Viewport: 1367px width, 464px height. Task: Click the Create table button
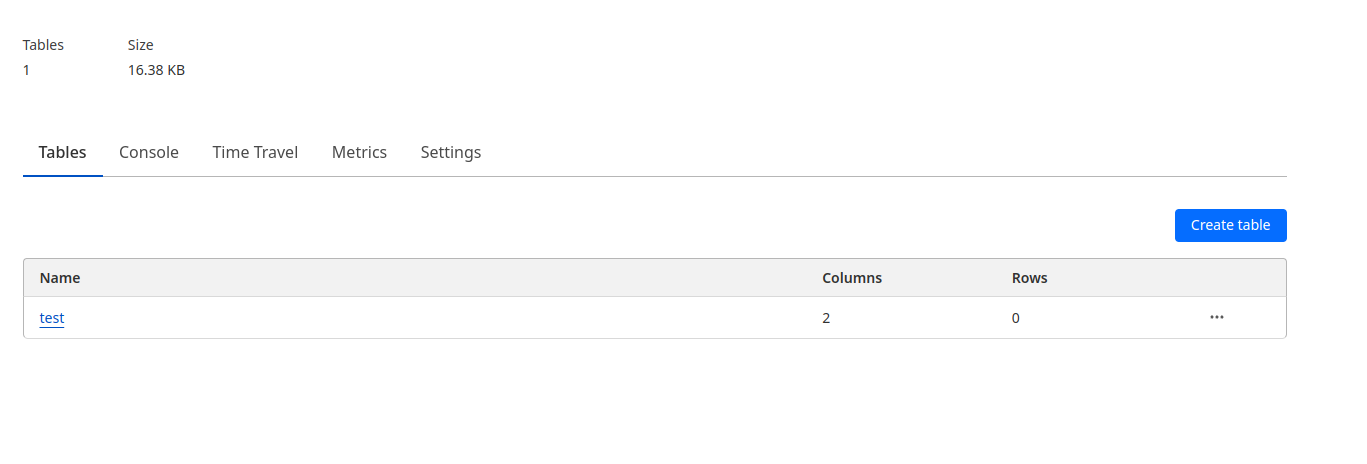(x=1230, y=226)
